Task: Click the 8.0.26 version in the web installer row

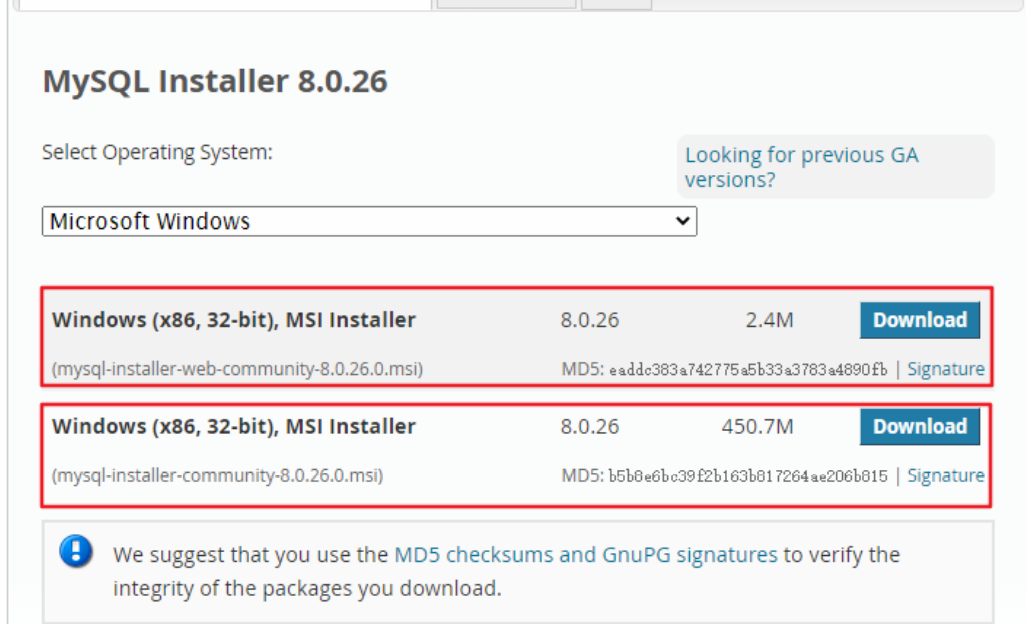Action: click(x=590, y=320)
